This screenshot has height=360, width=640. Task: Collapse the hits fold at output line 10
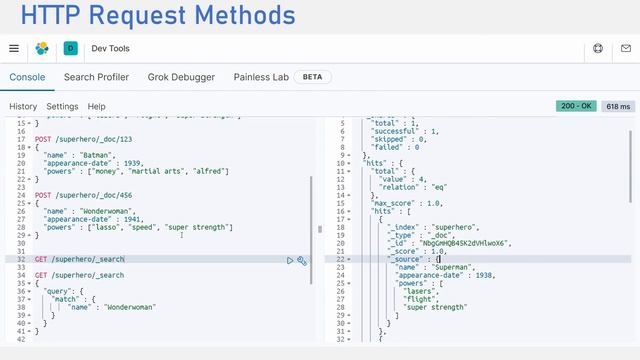tap(349, 163)
